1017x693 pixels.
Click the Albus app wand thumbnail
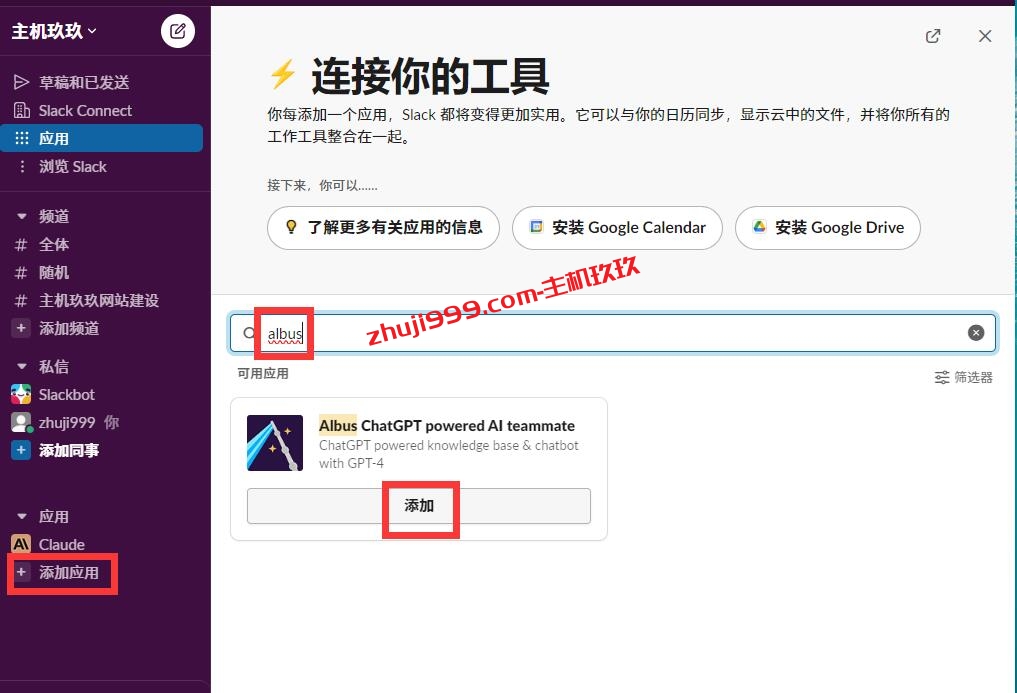(x=275, y=443)
